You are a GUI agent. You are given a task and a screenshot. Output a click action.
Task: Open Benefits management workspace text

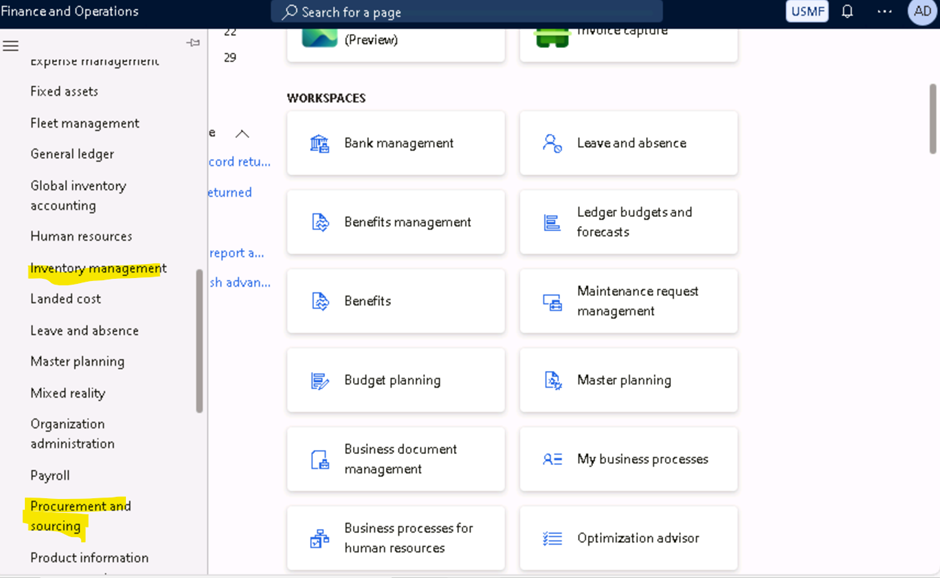[x=408, y=222]
